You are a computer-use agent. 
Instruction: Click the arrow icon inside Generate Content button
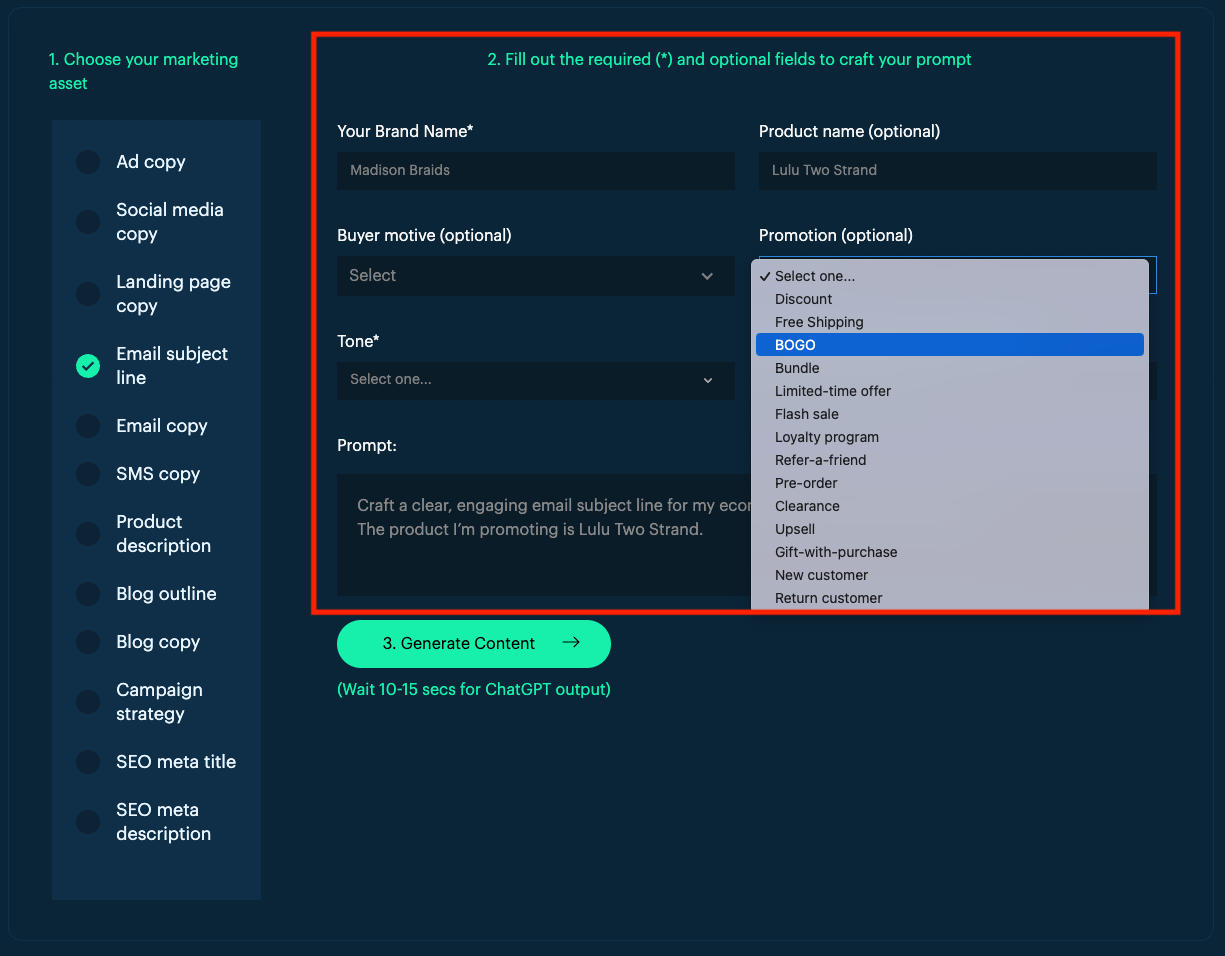click(572, 643)
